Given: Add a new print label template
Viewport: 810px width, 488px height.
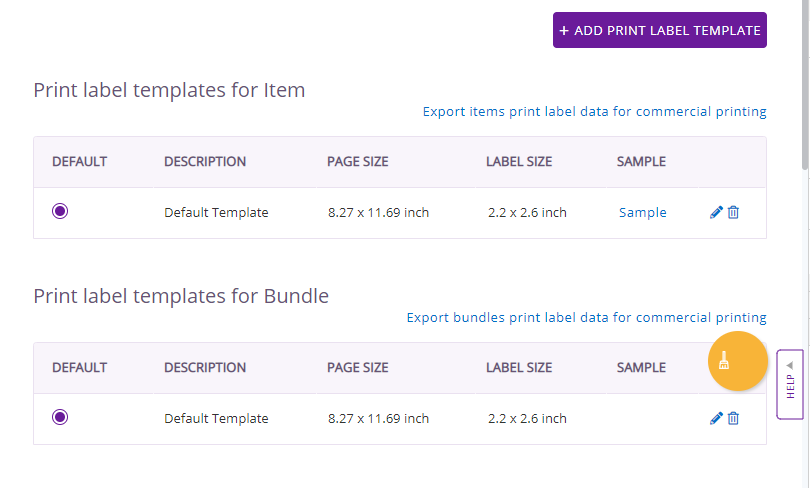Looking at the screenshot, I should [660, 30].
